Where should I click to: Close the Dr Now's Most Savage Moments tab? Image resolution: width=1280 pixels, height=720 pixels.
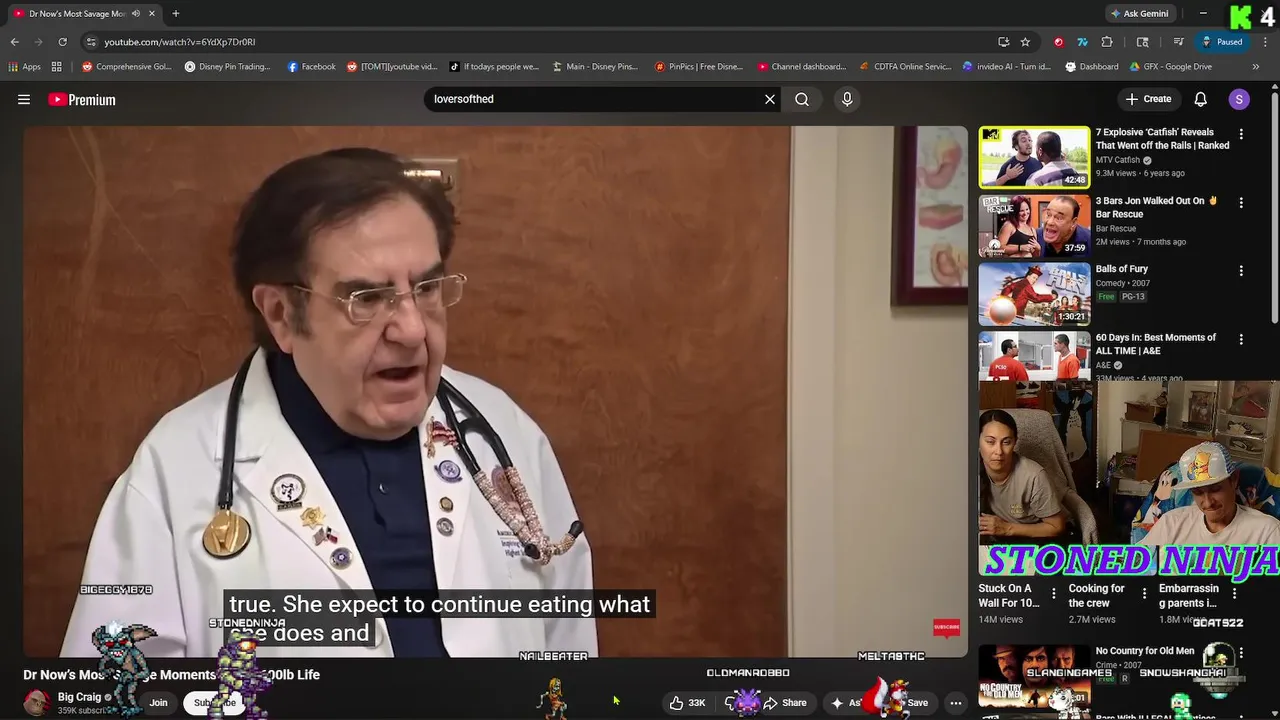click(152, 14)
